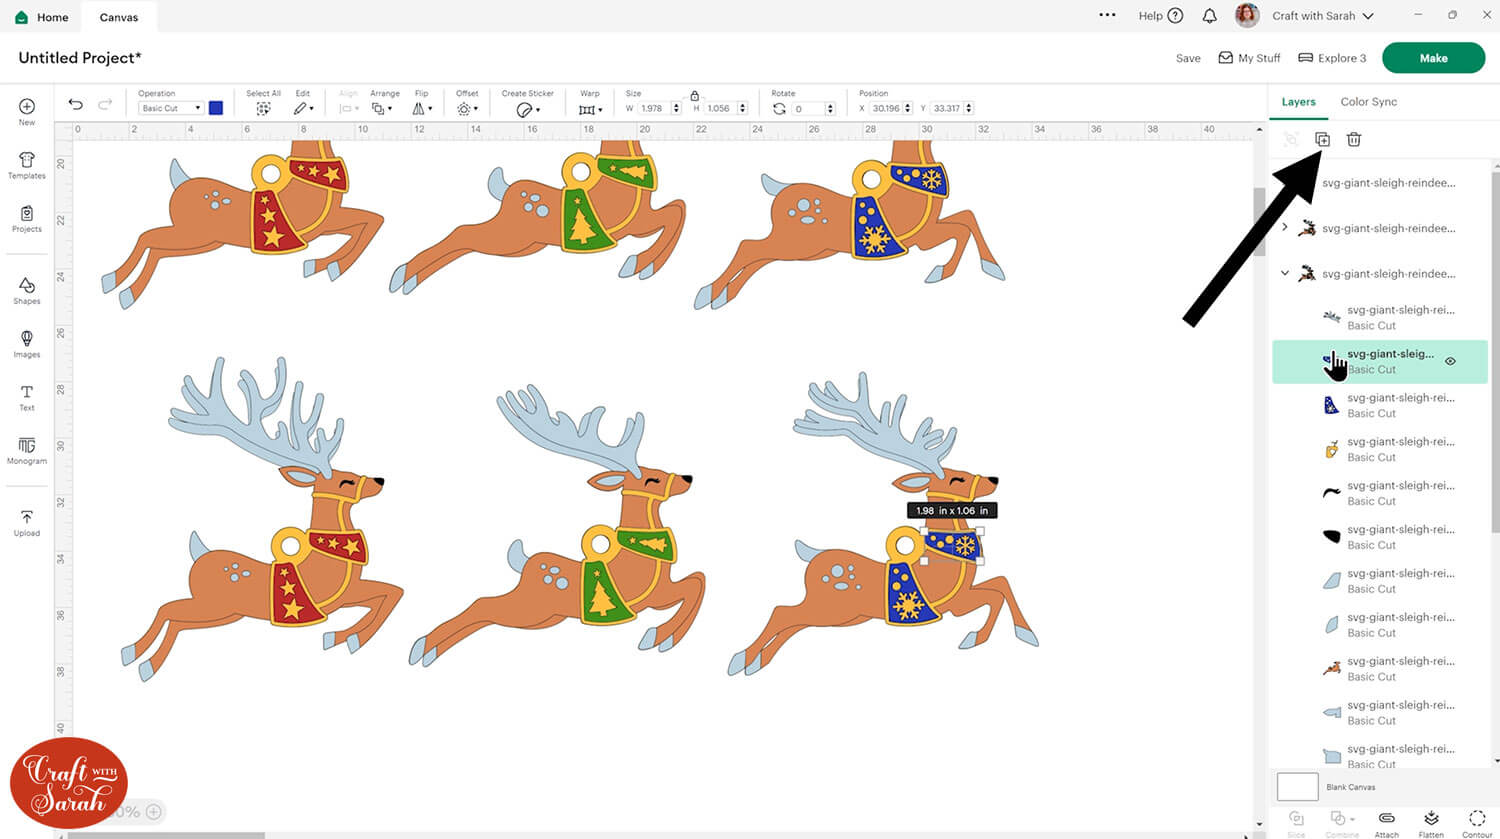1500x839 pixels.
Task: Delete the selected layer with trash icon
Action: [1353, 140]
